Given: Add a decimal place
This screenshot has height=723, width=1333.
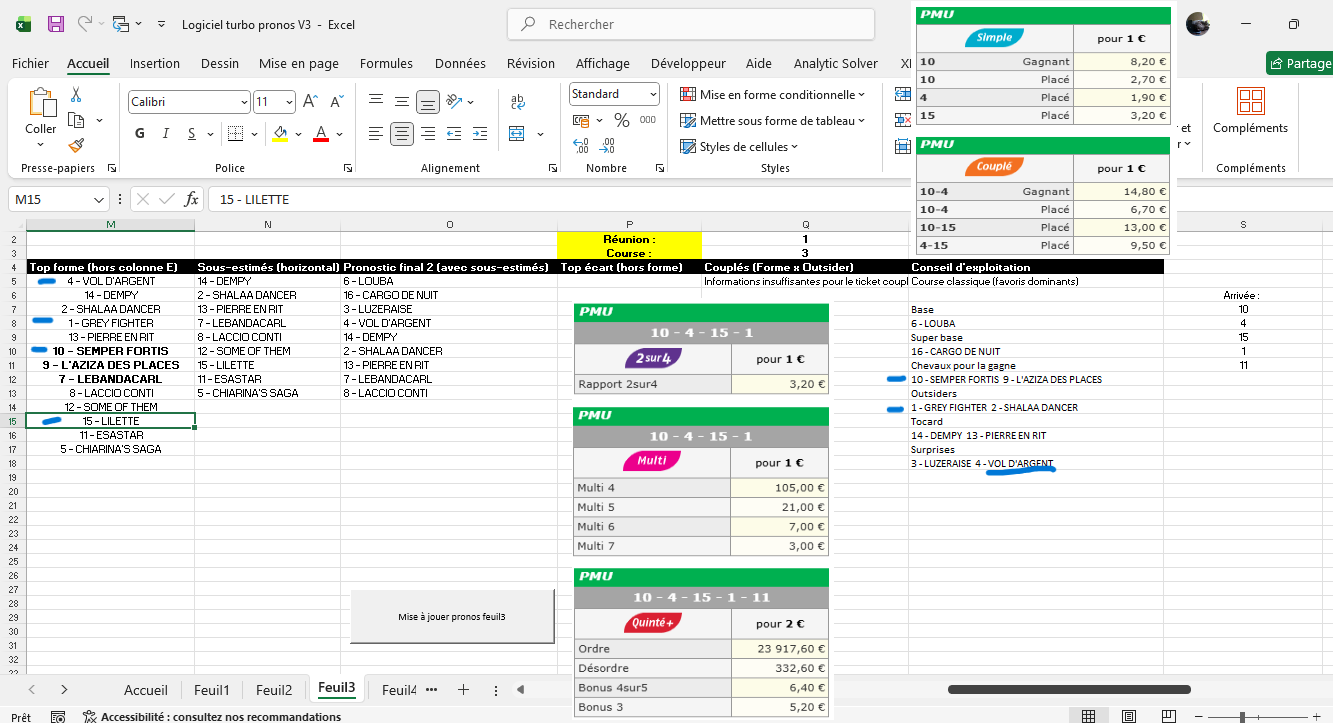Looking at the screenshot, I should (581, 146).
